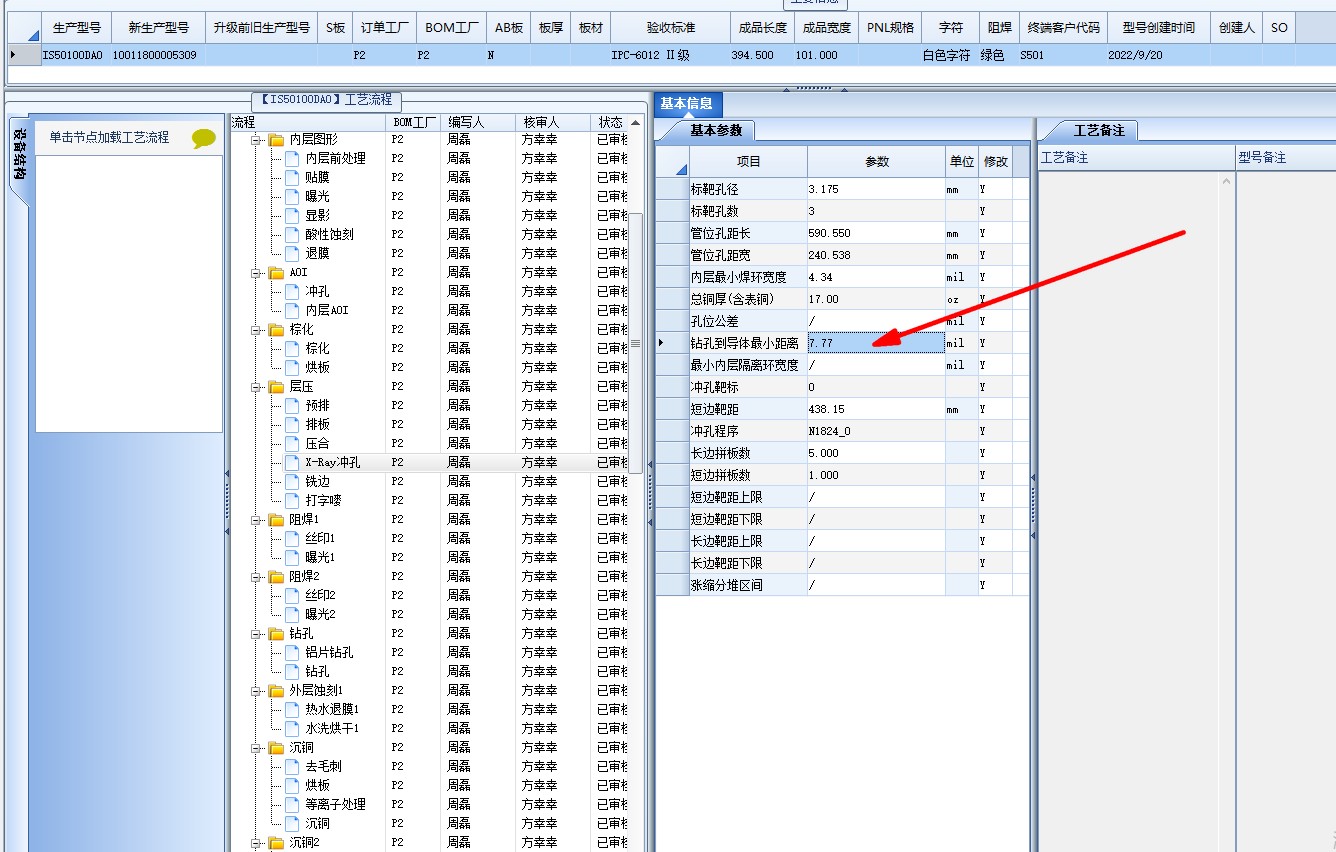Click the 短边靶距 value 438.15
Viewport: 1336px width, 852px height.
point(876,409)
